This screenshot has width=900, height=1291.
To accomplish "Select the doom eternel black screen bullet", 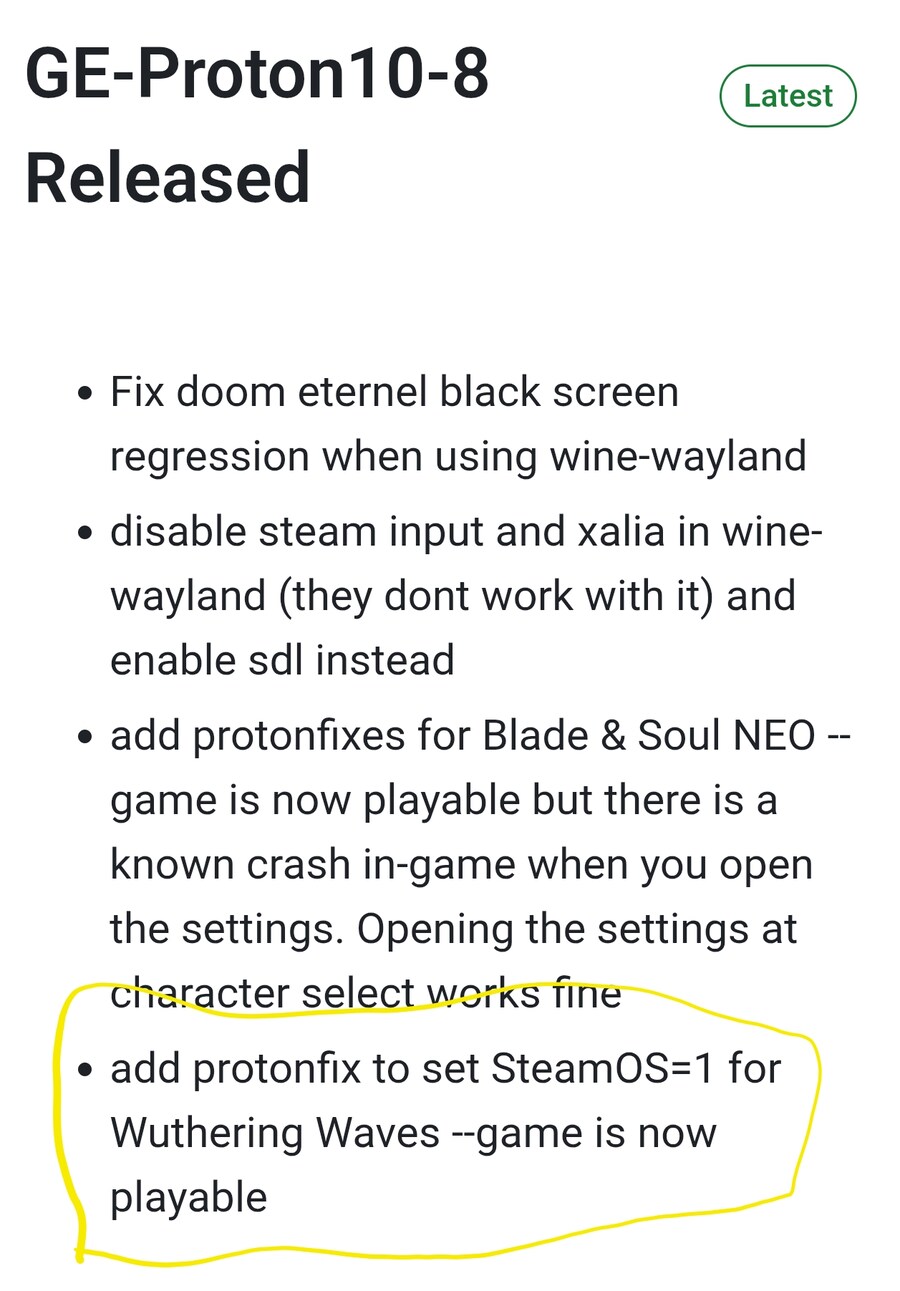I will [x=394, y=391].
